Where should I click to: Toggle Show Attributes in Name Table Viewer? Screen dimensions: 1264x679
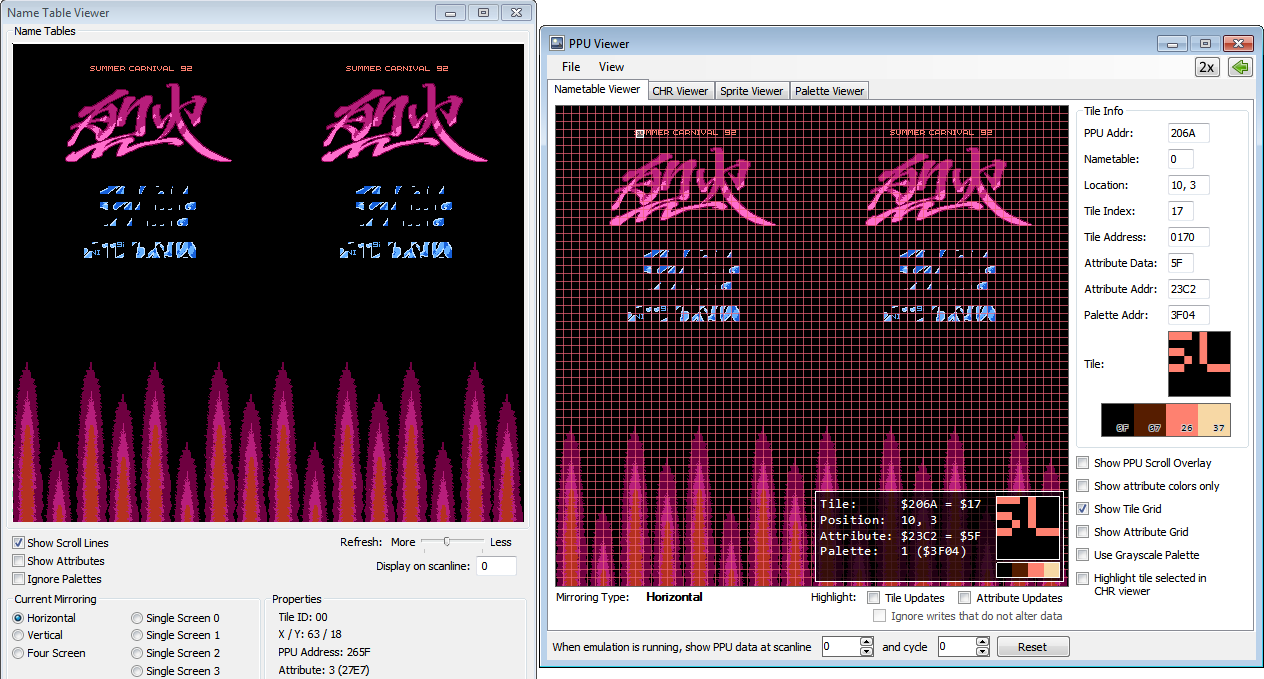(17, 560)
